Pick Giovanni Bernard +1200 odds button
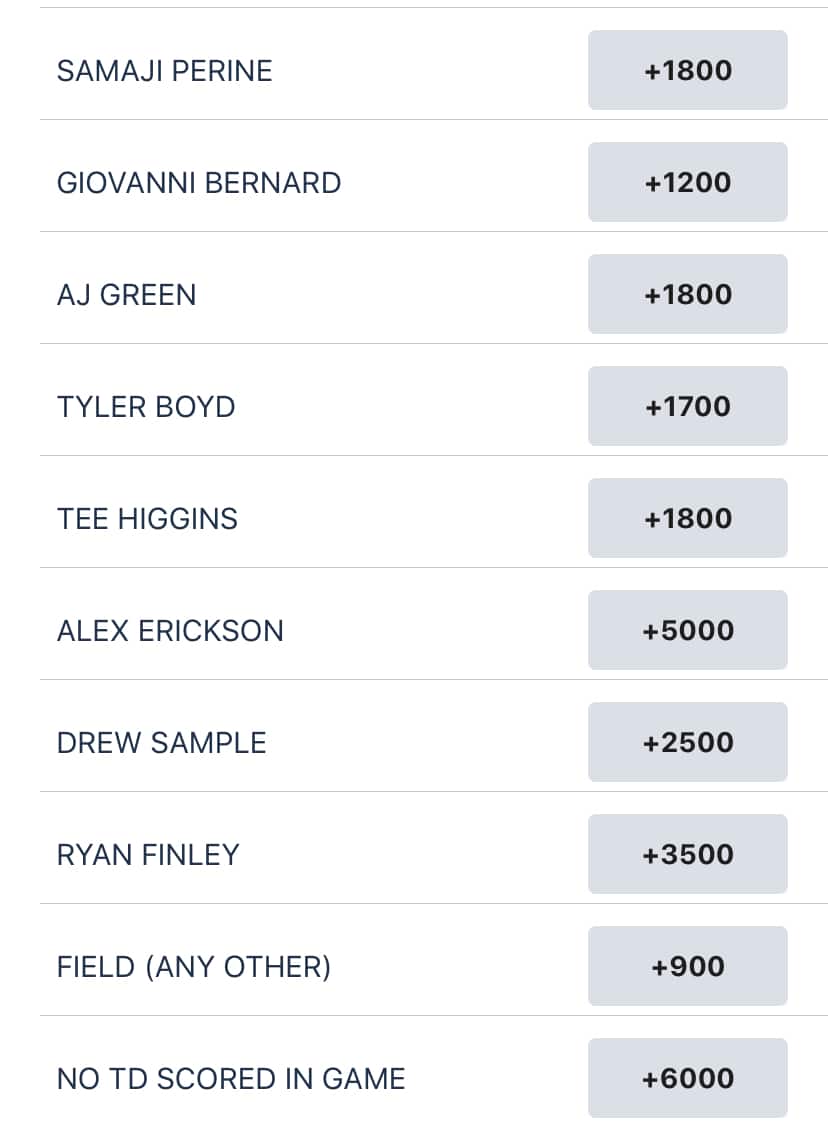Image resolution: width=828 pixels, height=1128 pixels. 688,182
